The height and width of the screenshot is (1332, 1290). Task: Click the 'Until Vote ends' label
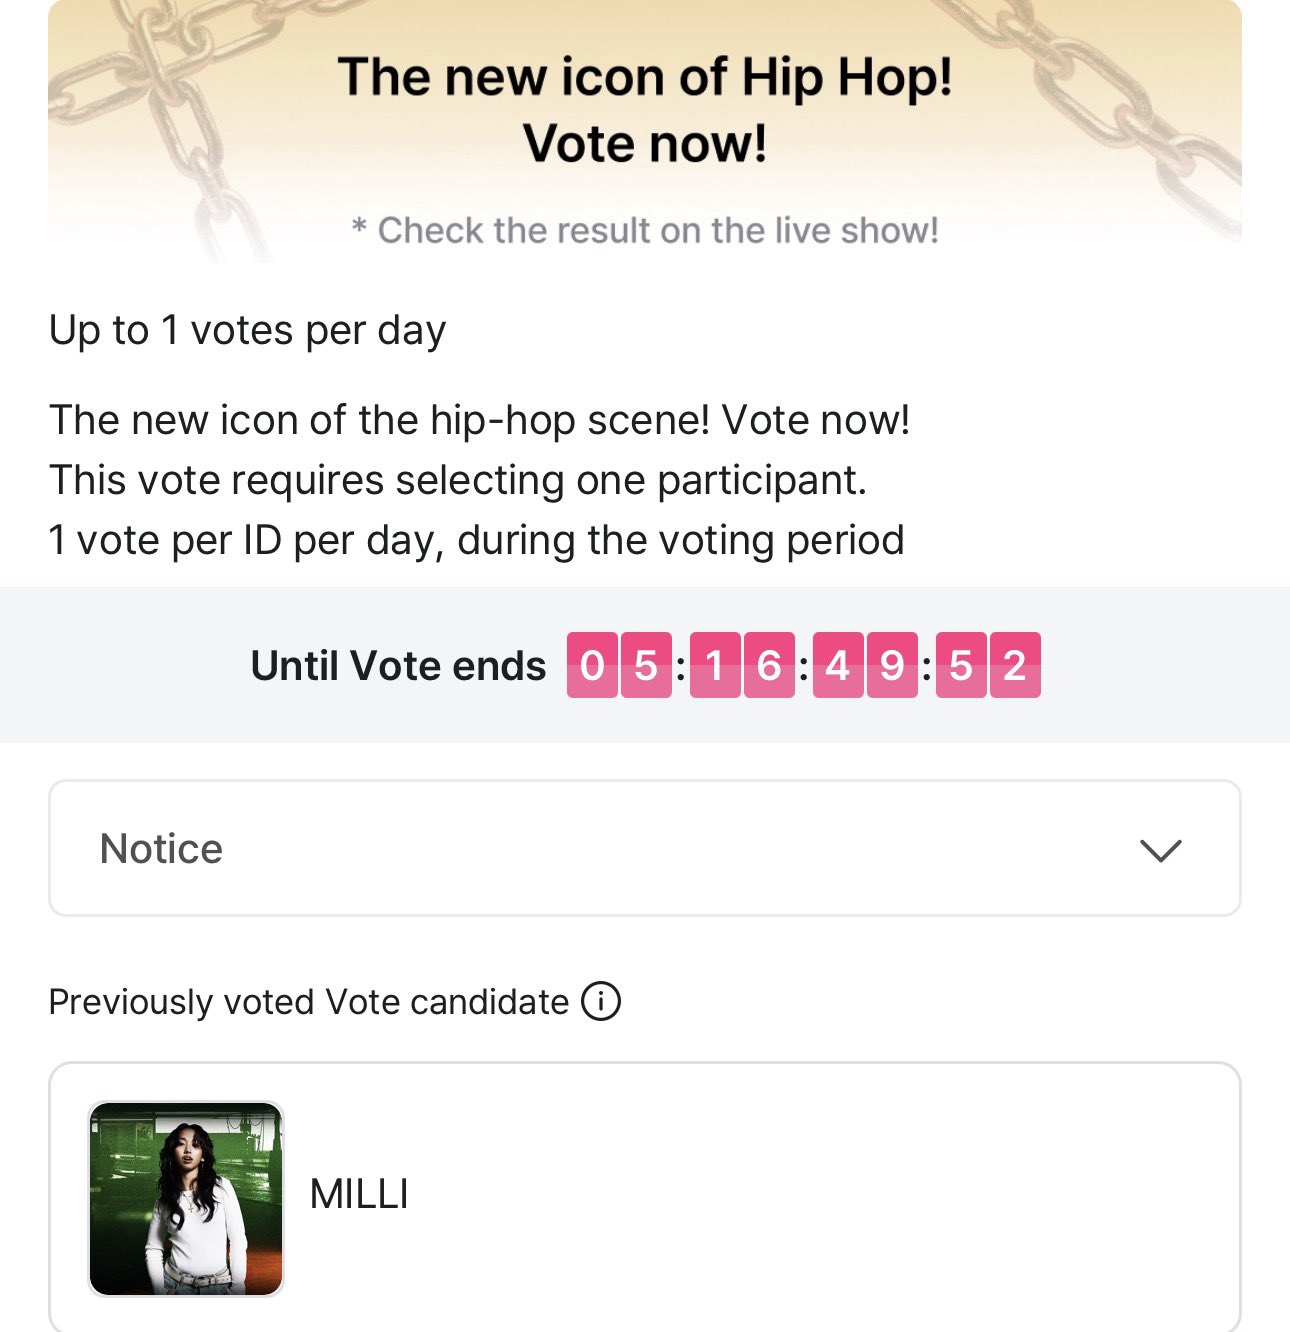click(x=398, y=665)
